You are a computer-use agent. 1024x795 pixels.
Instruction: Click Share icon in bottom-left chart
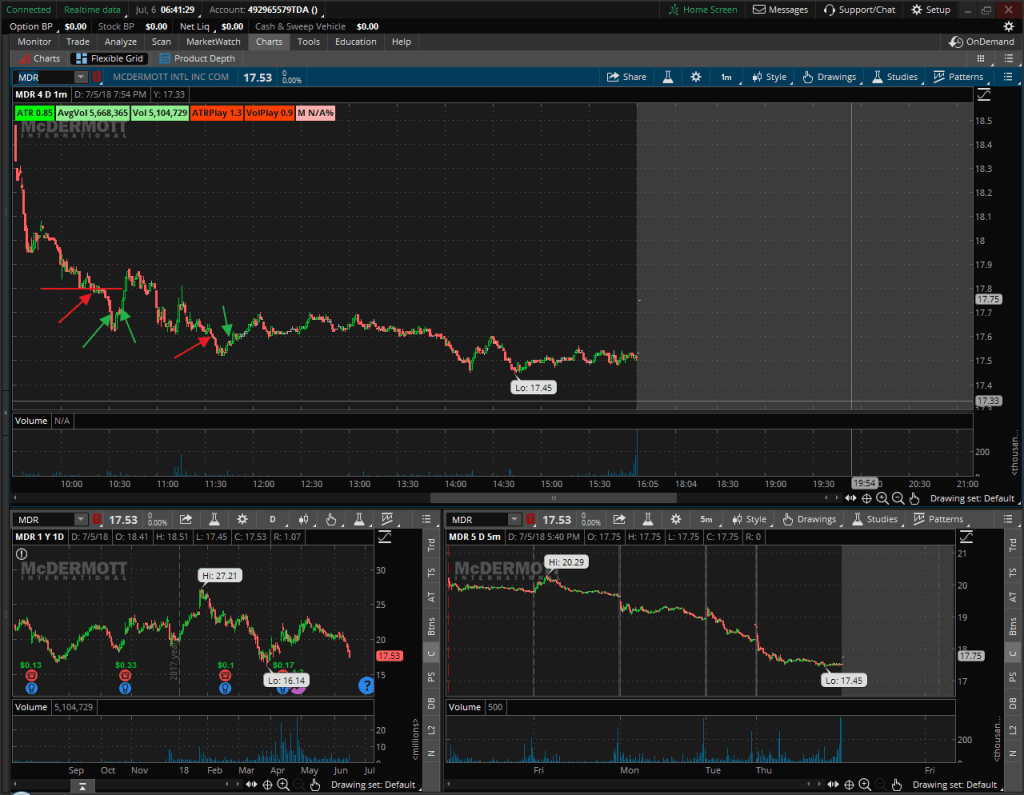tap(186, 519)
